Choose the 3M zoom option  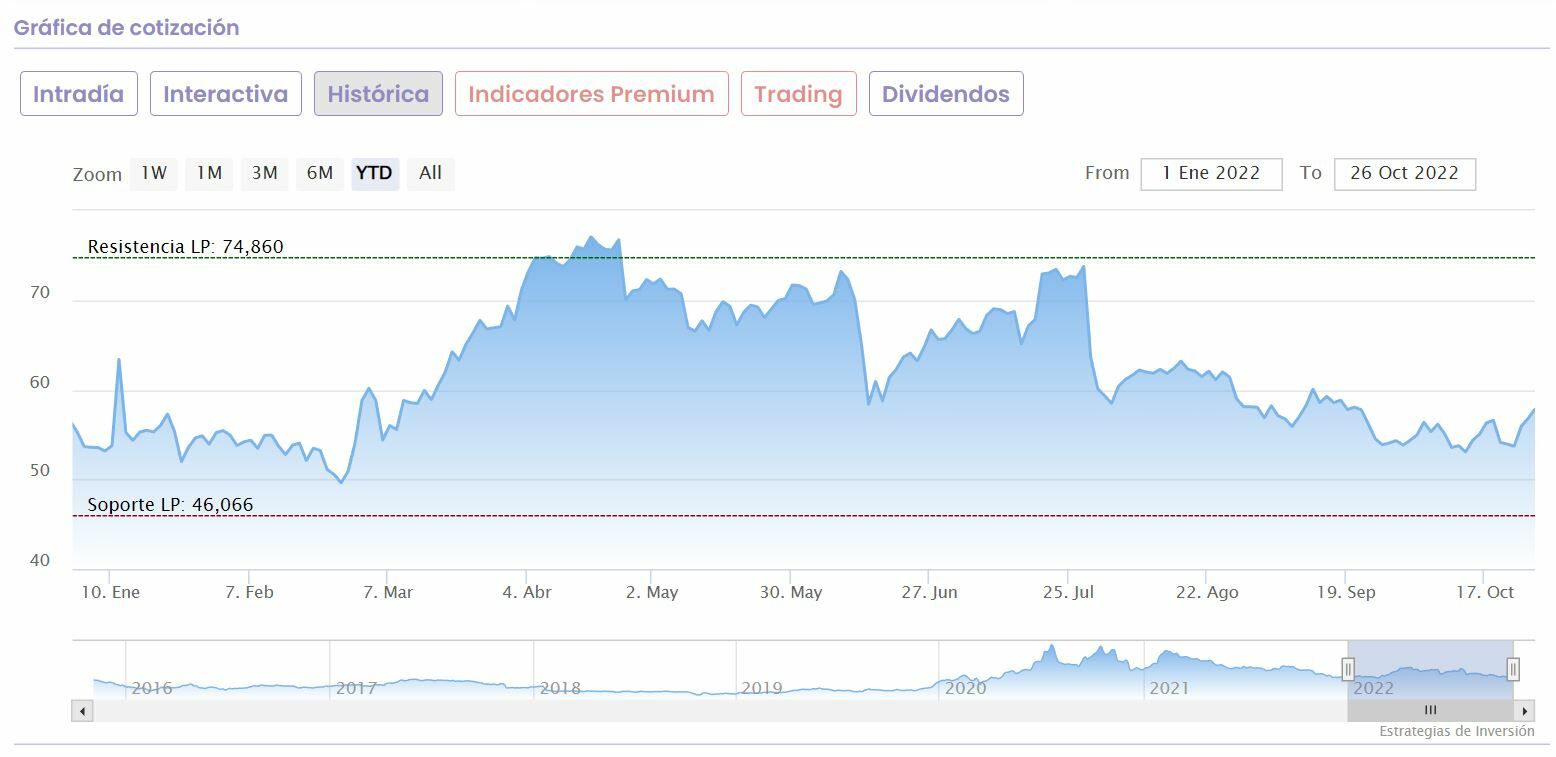pos(264,173)
